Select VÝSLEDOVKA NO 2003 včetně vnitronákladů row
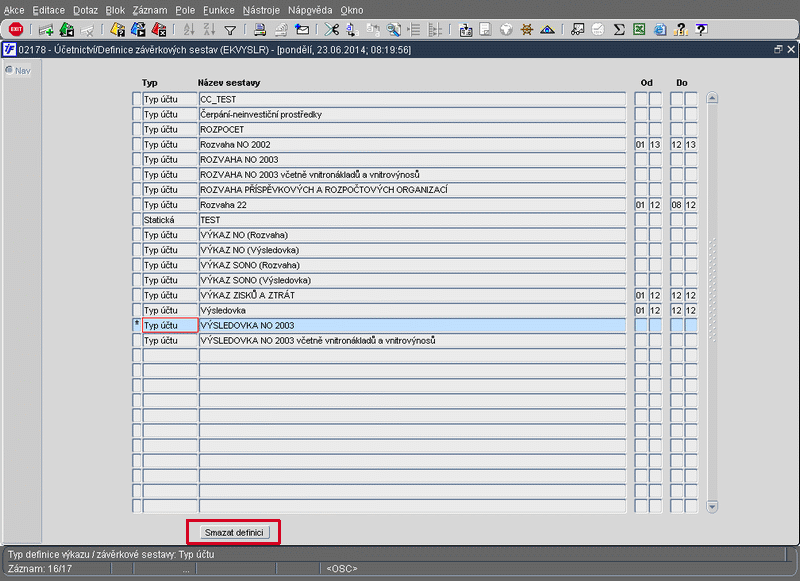800x581 pixels. point(412,340)
